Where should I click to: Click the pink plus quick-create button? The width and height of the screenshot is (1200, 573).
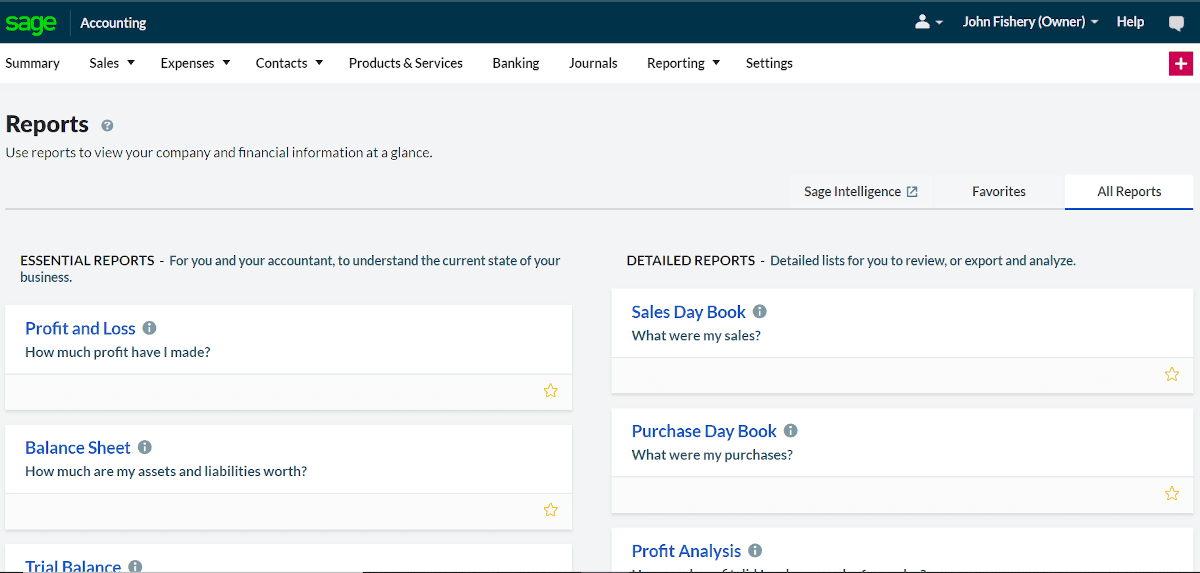coord(1181,63)
